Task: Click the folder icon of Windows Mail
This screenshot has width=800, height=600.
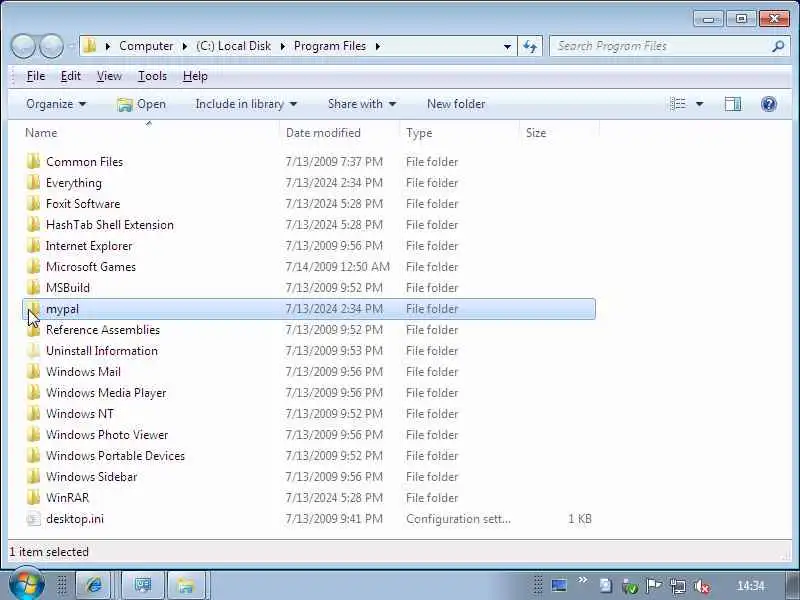Action: coord(34,371)
